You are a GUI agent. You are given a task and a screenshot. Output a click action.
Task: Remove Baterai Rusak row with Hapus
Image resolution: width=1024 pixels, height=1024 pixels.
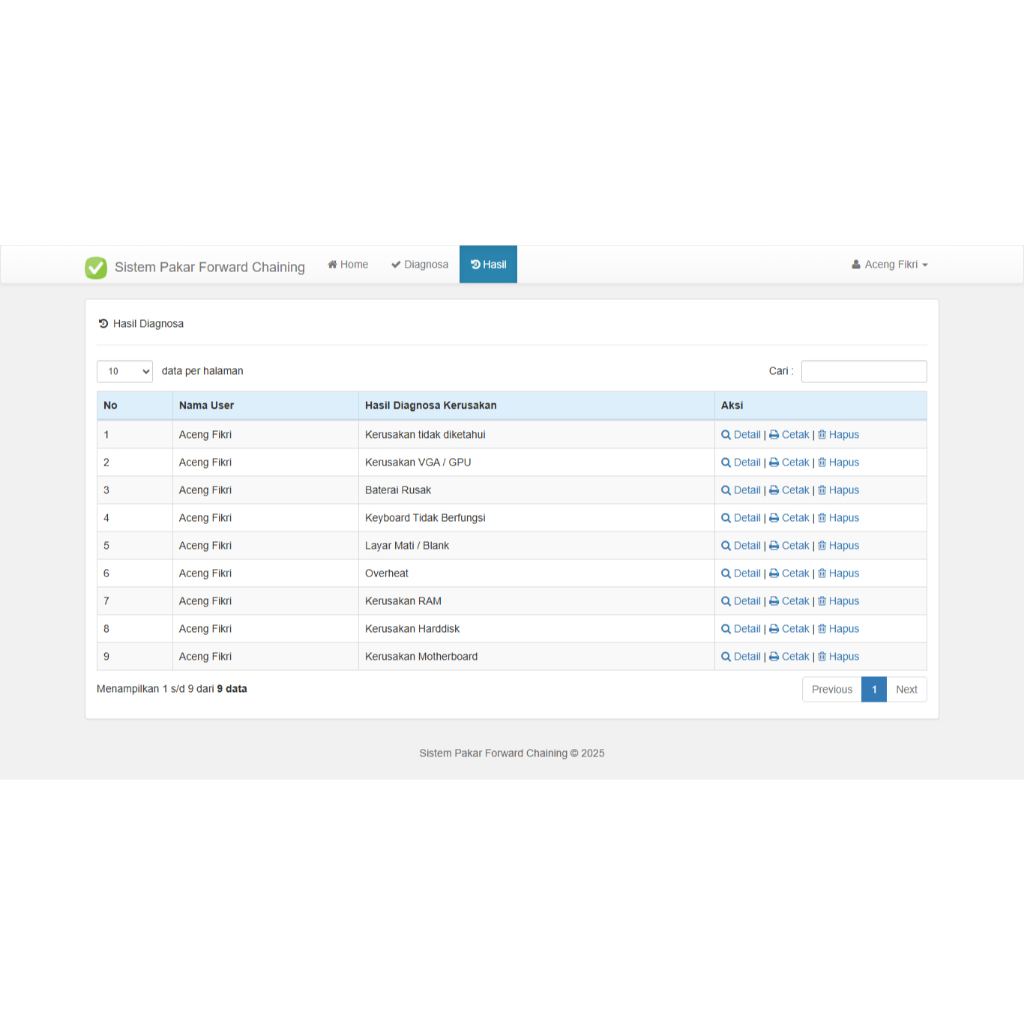[839, 490]
